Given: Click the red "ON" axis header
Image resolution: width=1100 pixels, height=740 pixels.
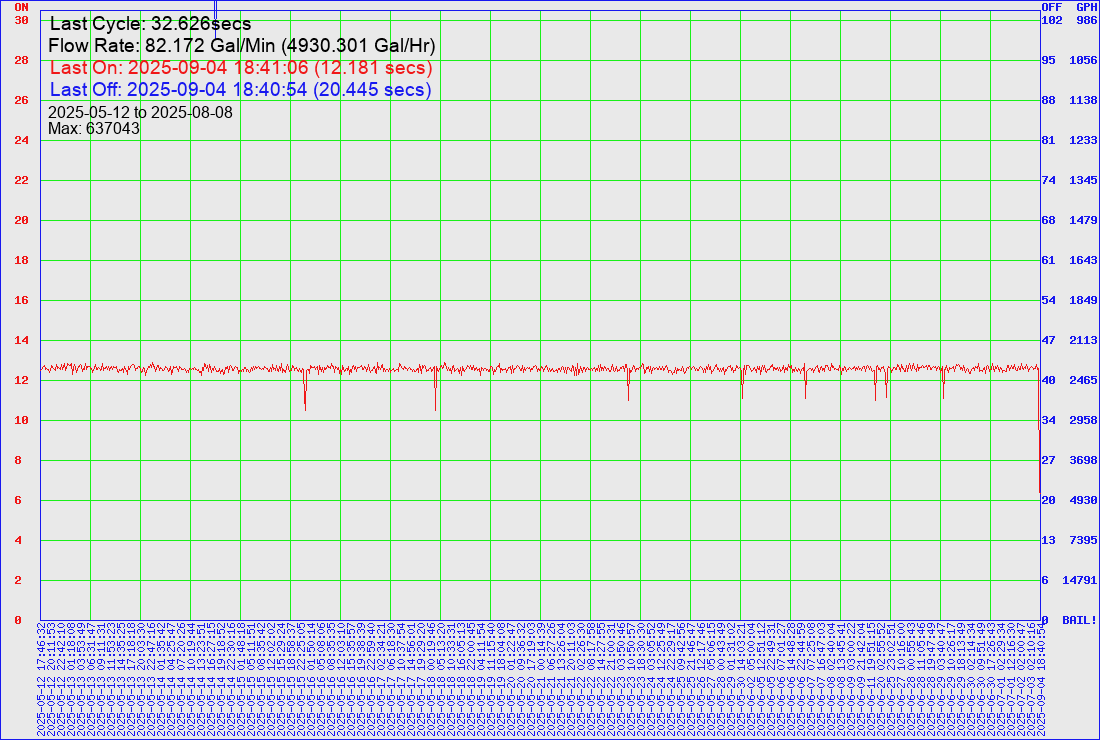Looking at the screenshot, I should tap(22, 7).
